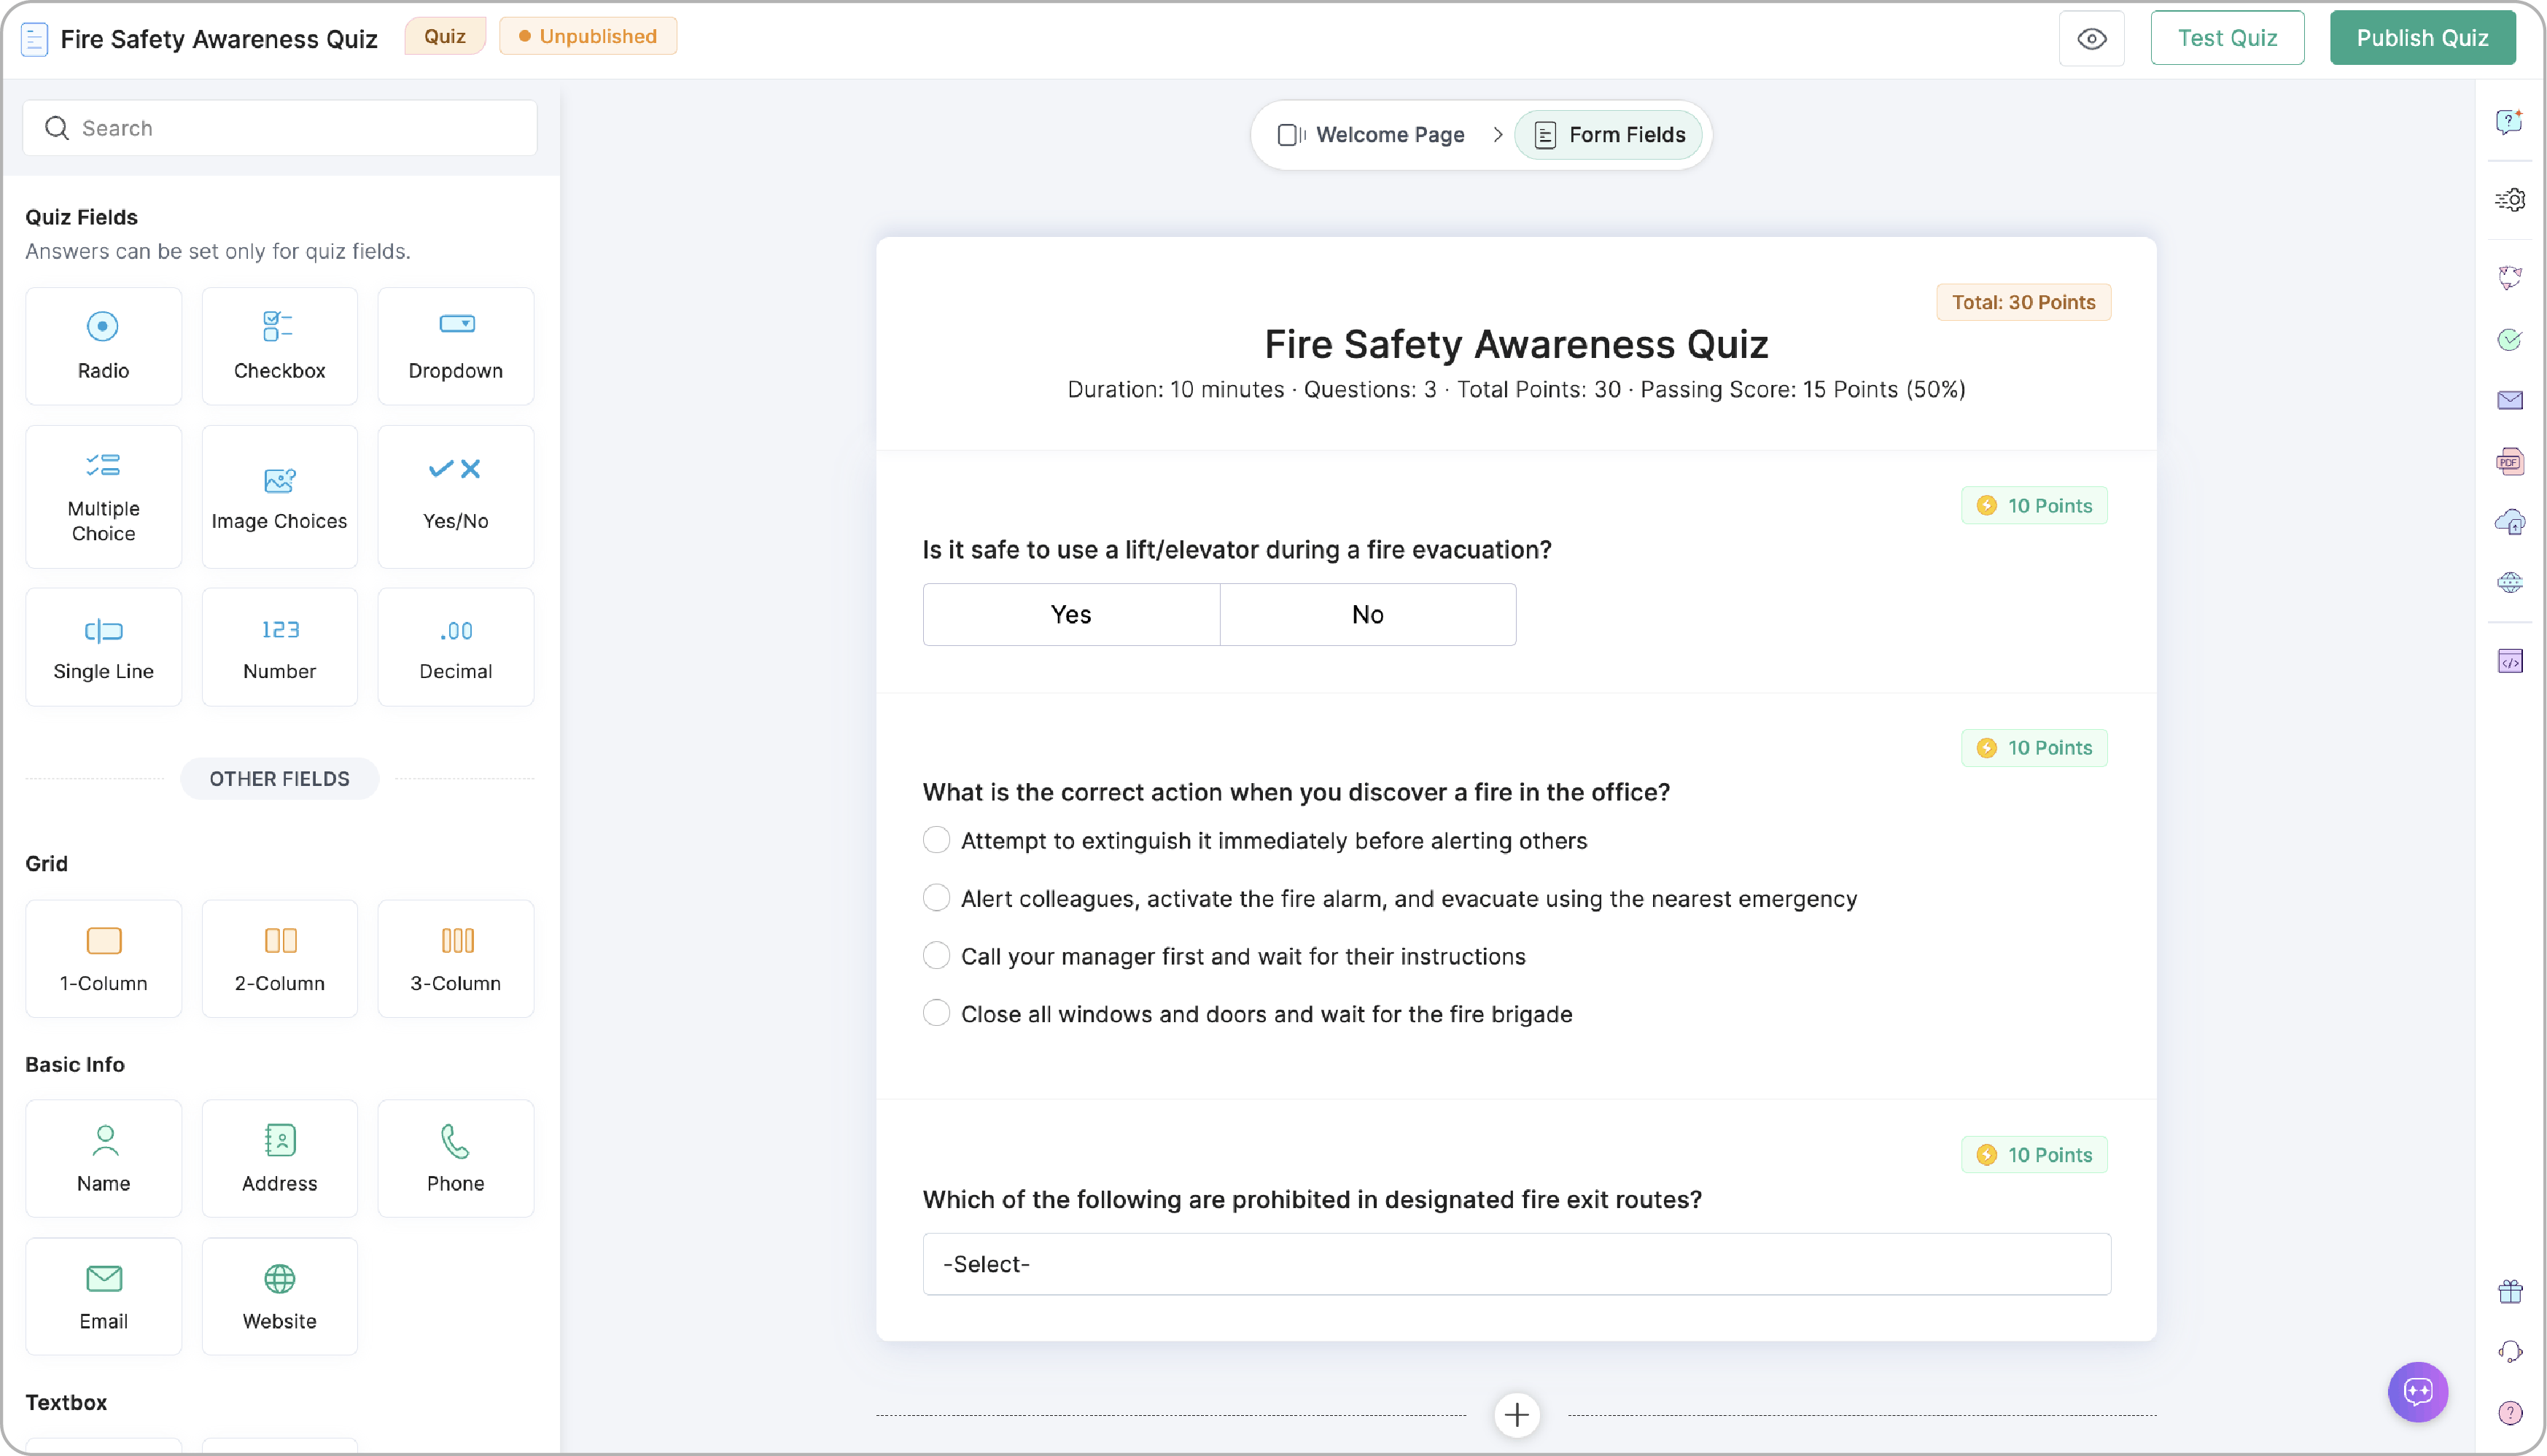Viewport: 2547px width, 1456px height.
Task: Add a Name field
Action: coord(103,1159)
